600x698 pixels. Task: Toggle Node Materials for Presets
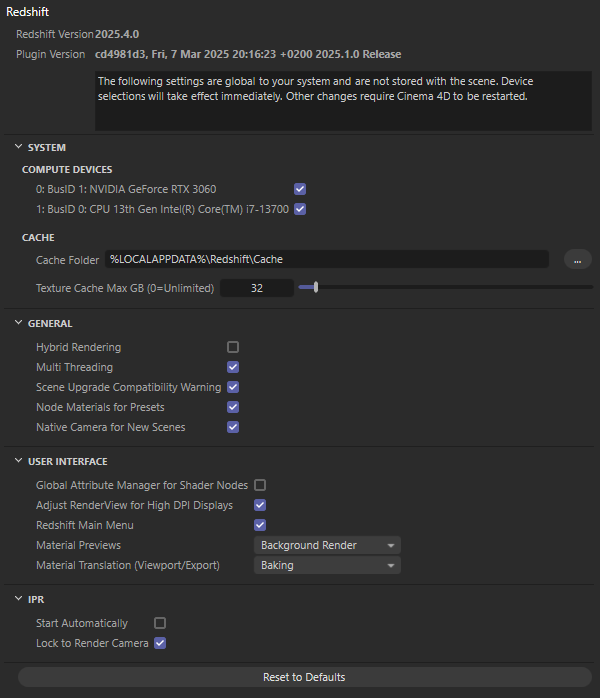pyautogui.click(x=233, y=407)
